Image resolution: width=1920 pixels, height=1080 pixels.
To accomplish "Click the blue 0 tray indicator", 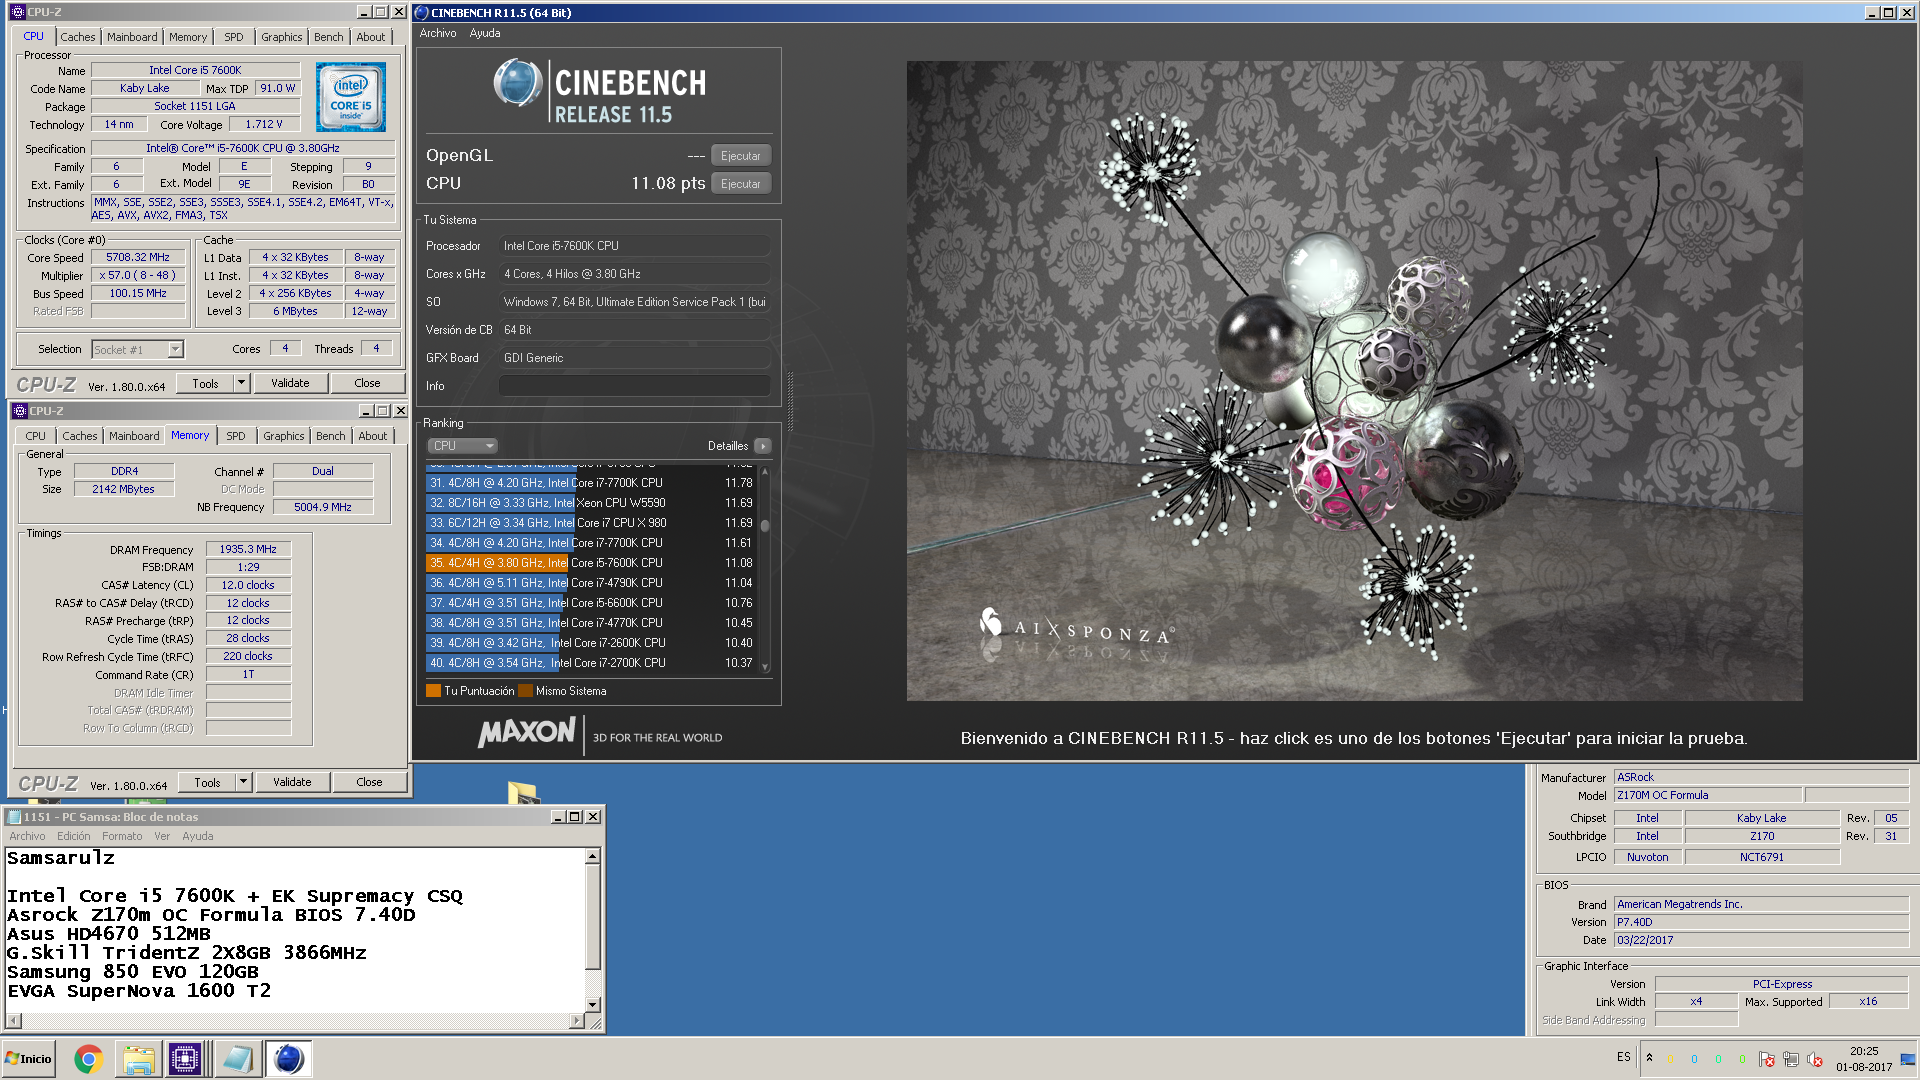I will coord(1694,1059).
